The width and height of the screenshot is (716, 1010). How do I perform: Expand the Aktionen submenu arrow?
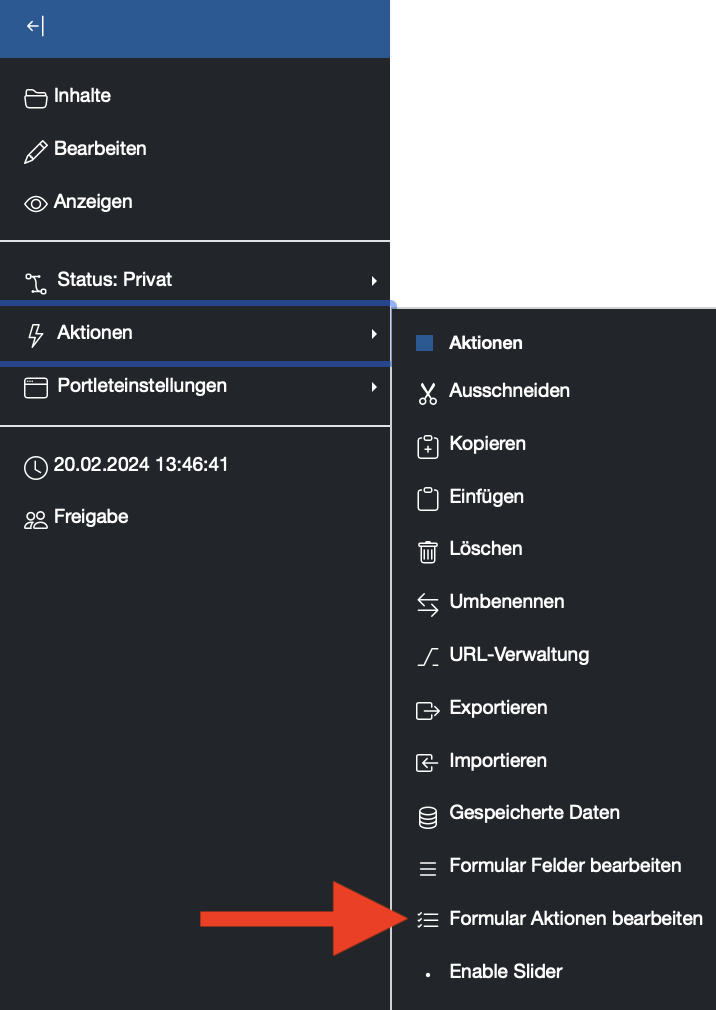click(x=373, y=334)
